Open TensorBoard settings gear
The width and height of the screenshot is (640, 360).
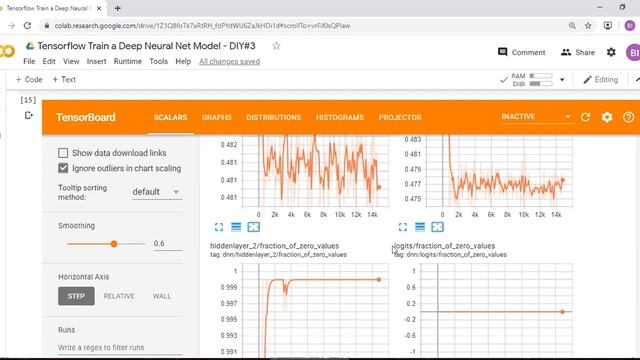607,117
